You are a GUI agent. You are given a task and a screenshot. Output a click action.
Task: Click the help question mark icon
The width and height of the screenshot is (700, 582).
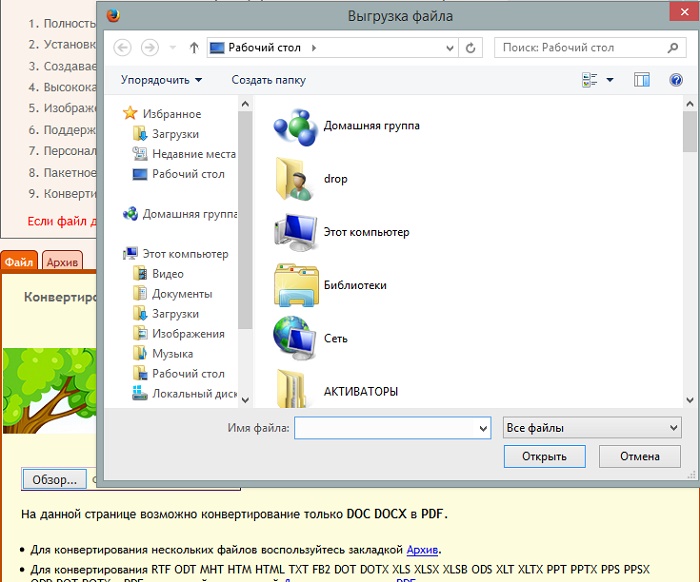676,80
